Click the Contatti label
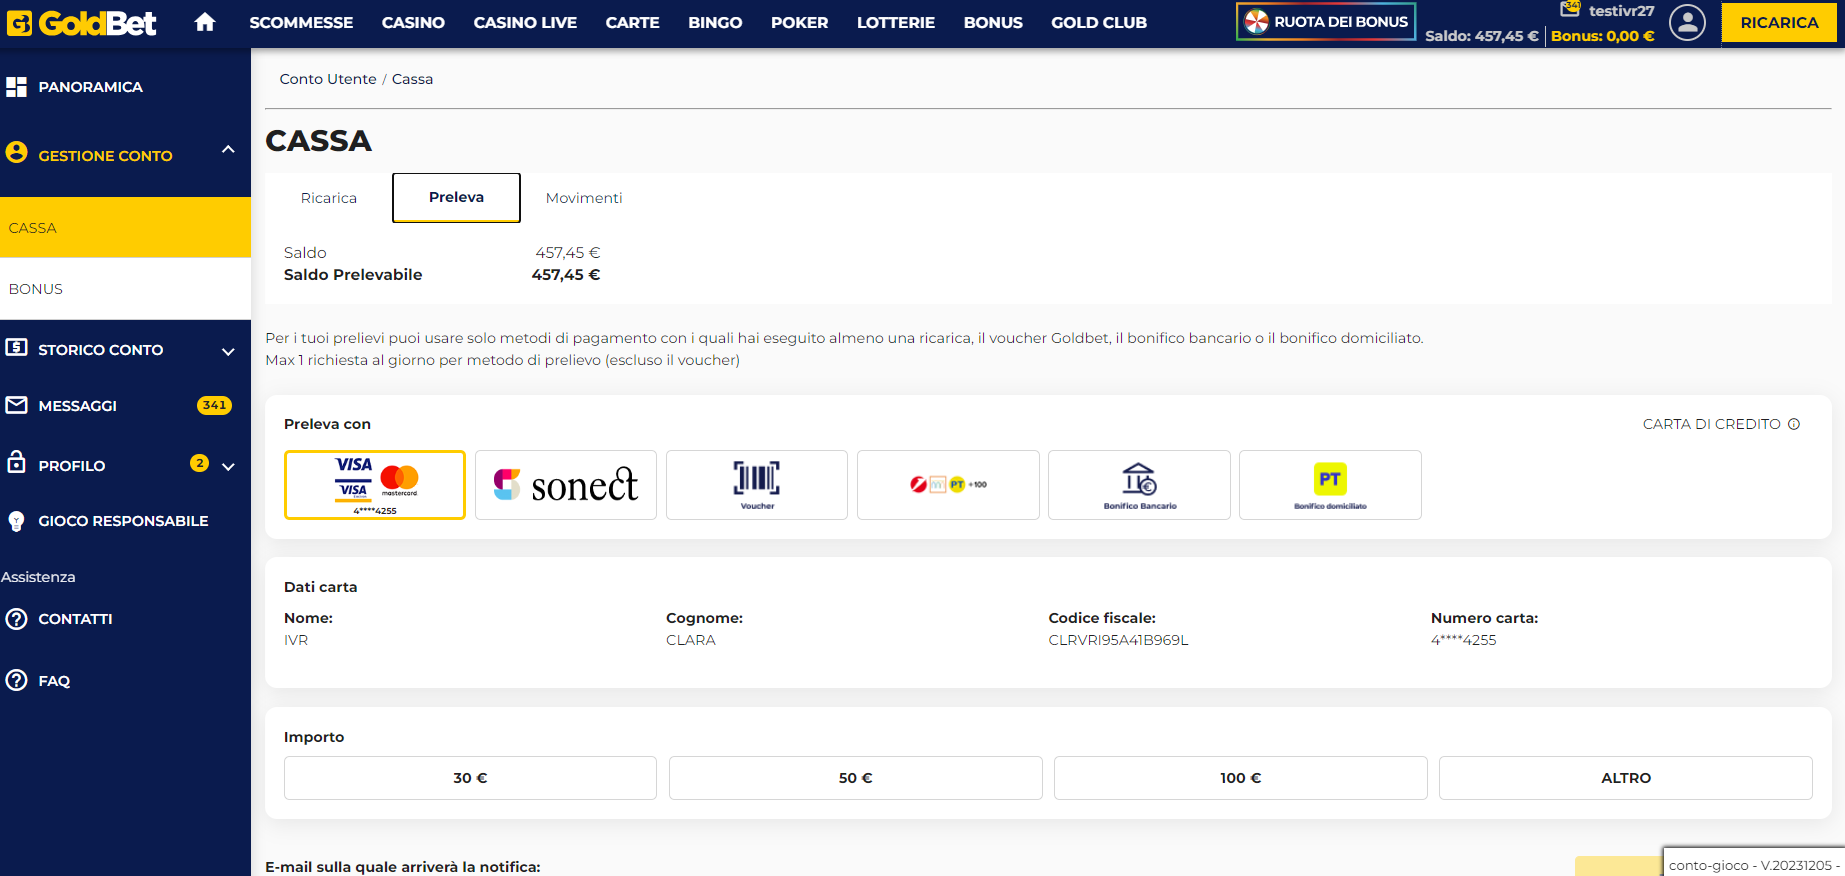The width and height of the screenshot is (1845, 876). pyautogui.click(x=75, y=619)
